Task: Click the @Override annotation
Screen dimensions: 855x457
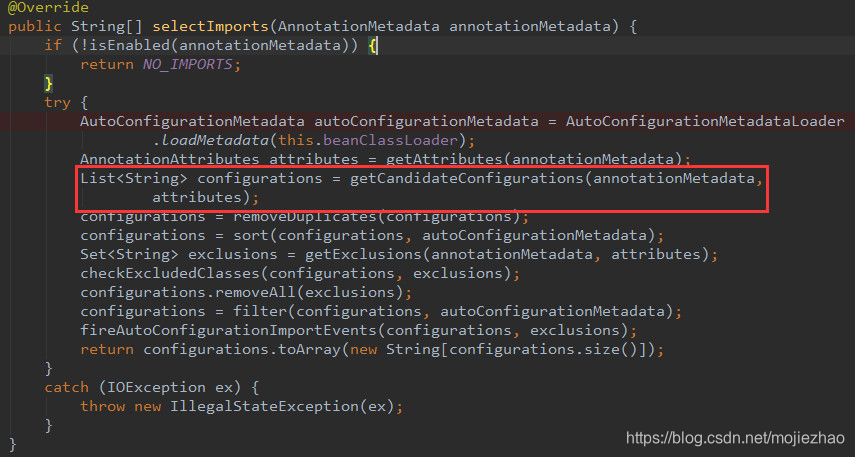Action: [x=48, y=7]
